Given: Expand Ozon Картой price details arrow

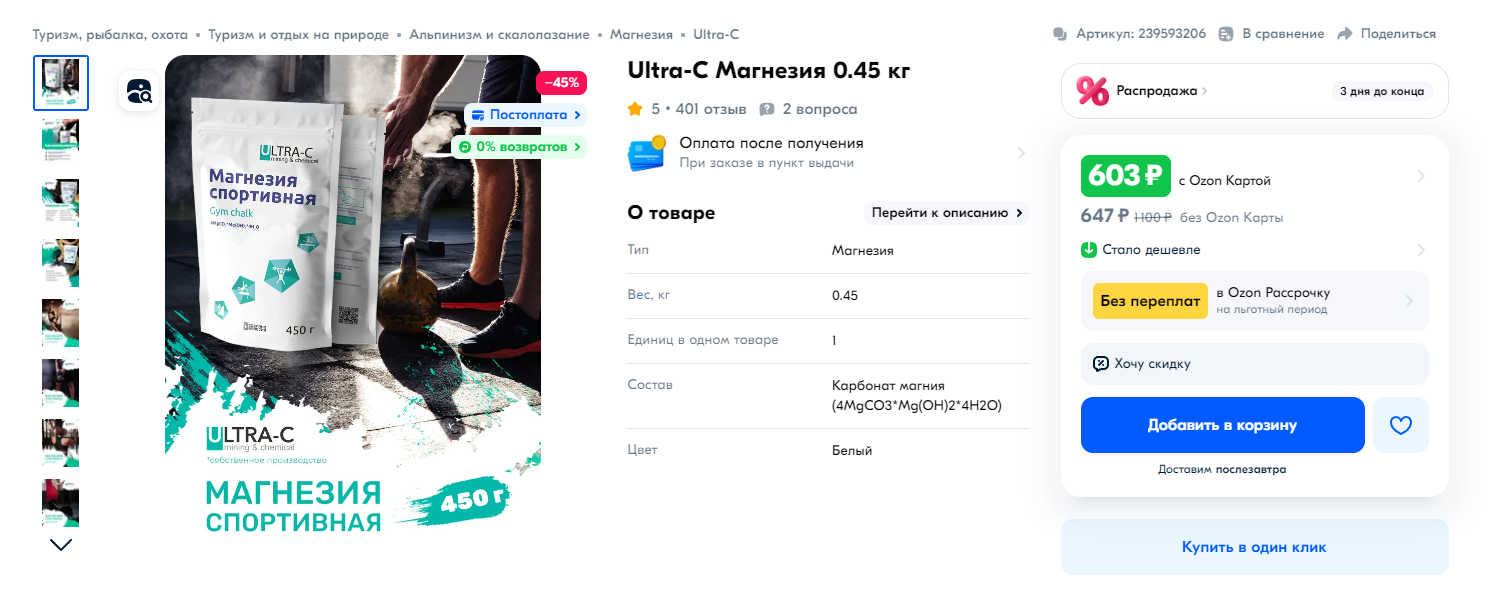Looking at the screenshot, I should click(1421, 177).
